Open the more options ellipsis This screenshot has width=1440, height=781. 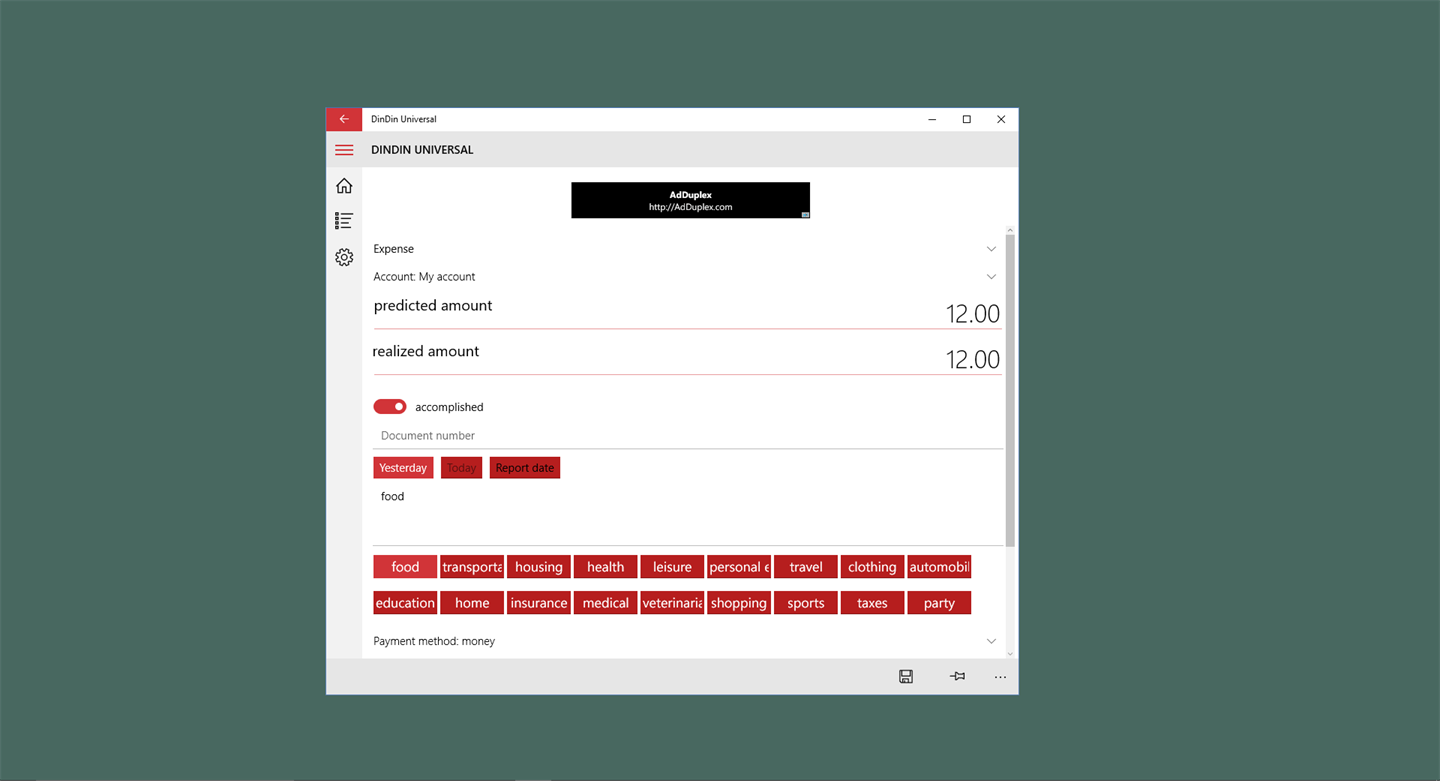(1000, 677)
